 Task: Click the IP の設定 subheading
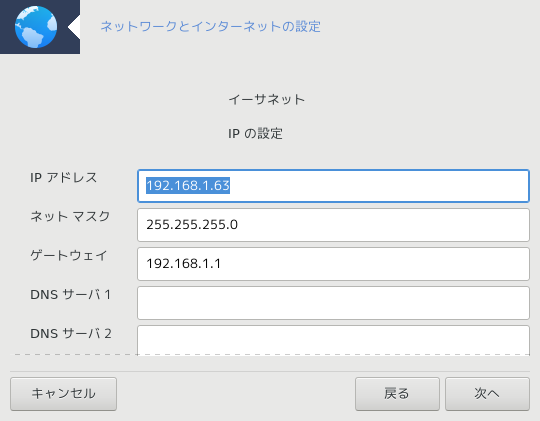[255, 133]
